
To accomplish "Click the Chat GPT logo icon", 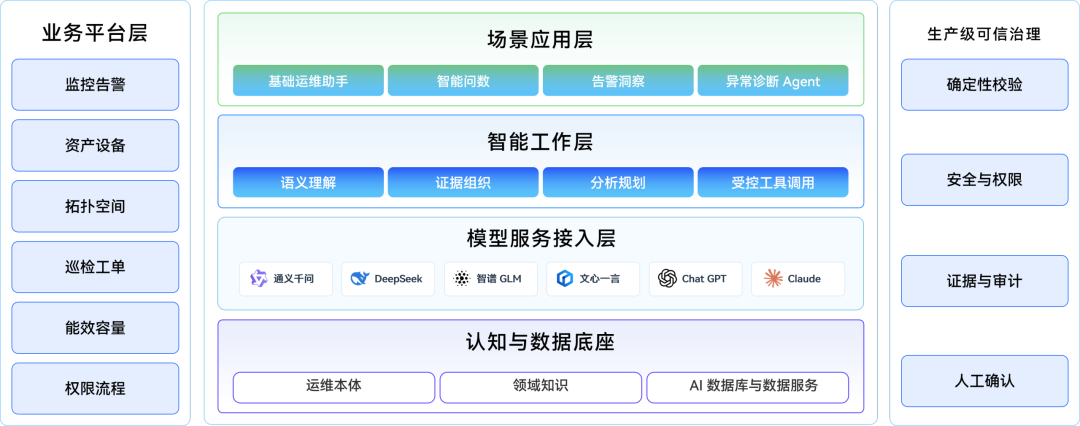I will click(667, 279).
